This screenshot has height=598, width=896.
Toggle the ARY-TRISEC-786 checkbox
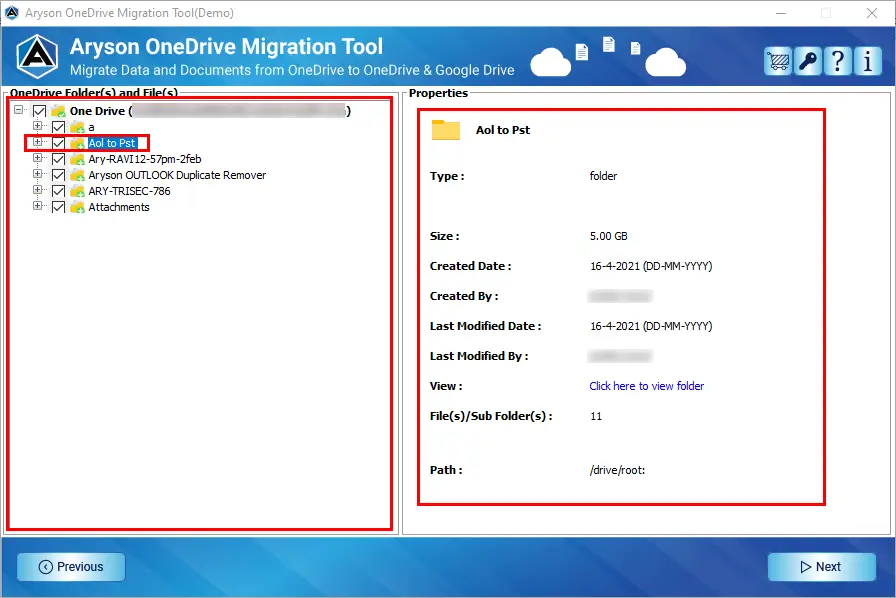click(x=58, y=191)
